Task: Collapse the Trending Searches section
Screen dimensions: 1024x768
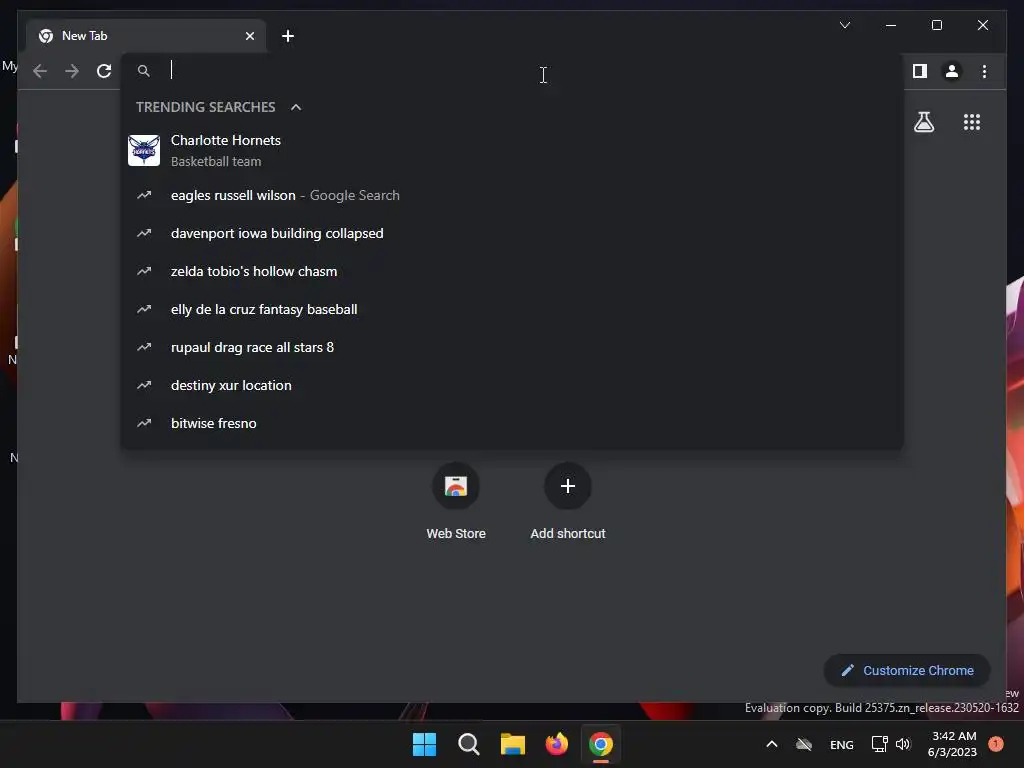Action: [x=296, y=107]
